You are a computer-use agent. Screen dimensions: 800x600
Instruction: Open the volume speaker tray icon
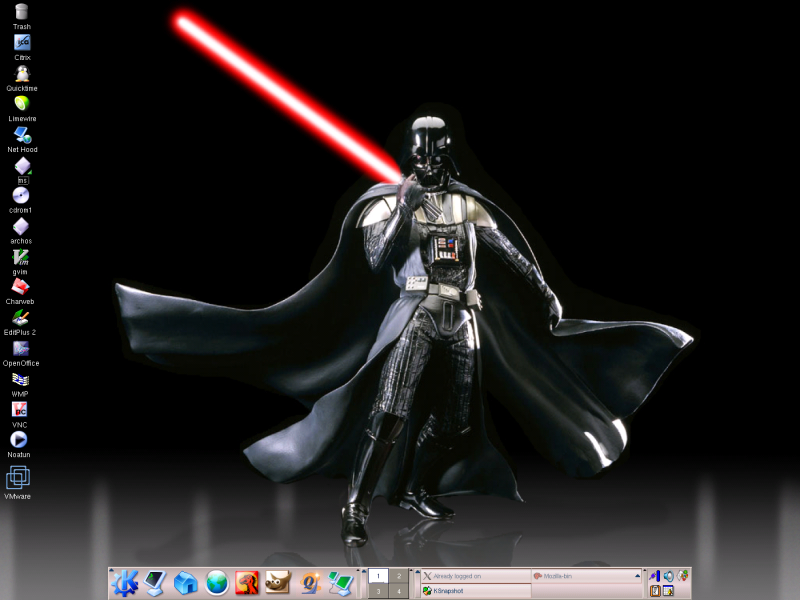click(669, 577)
